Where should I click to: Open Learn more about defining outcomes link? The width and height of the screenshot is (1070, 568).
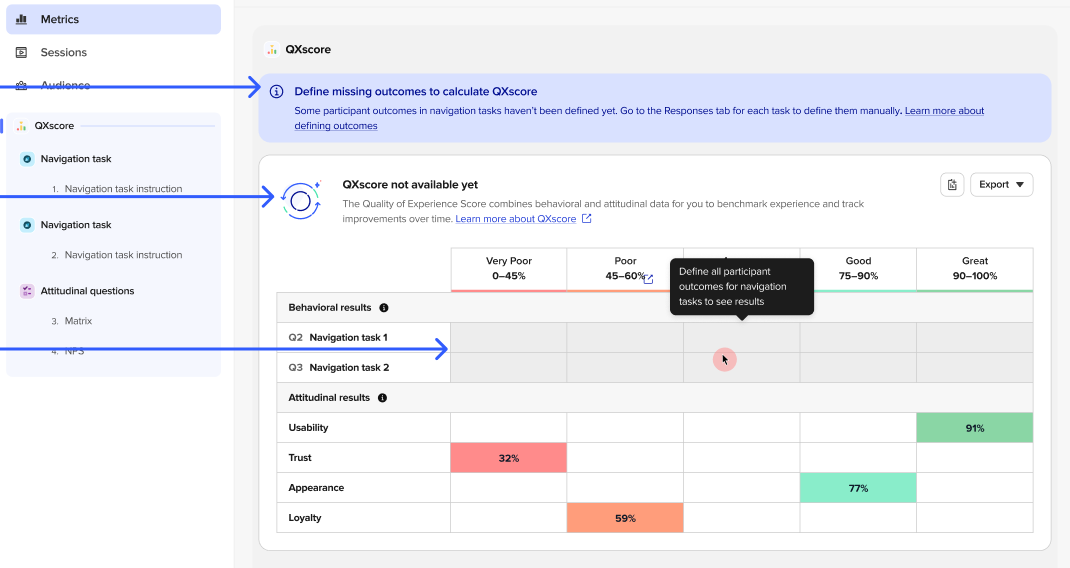pyautogui.click(x=944, y=111)
